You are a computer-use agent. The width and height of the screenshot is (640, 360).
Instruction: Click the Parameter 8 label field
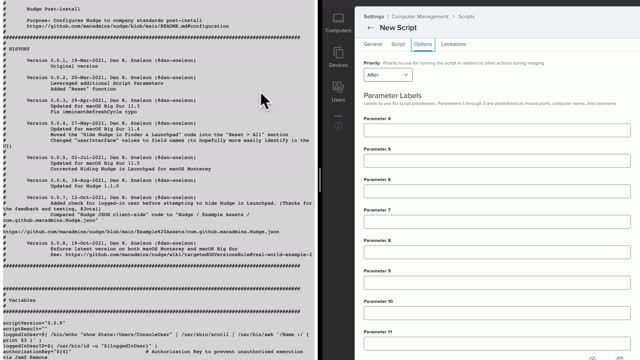tap(497, 252)
